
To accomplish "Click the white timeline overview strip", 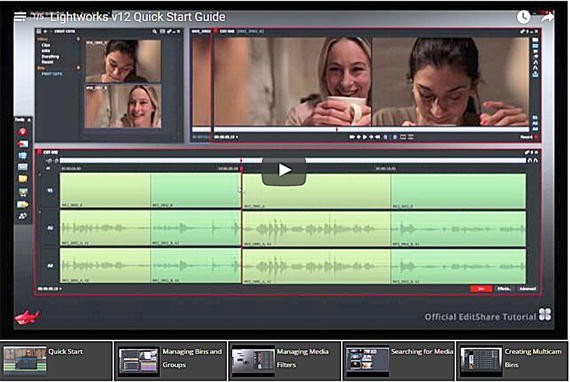I will click(x=293, y=160).
